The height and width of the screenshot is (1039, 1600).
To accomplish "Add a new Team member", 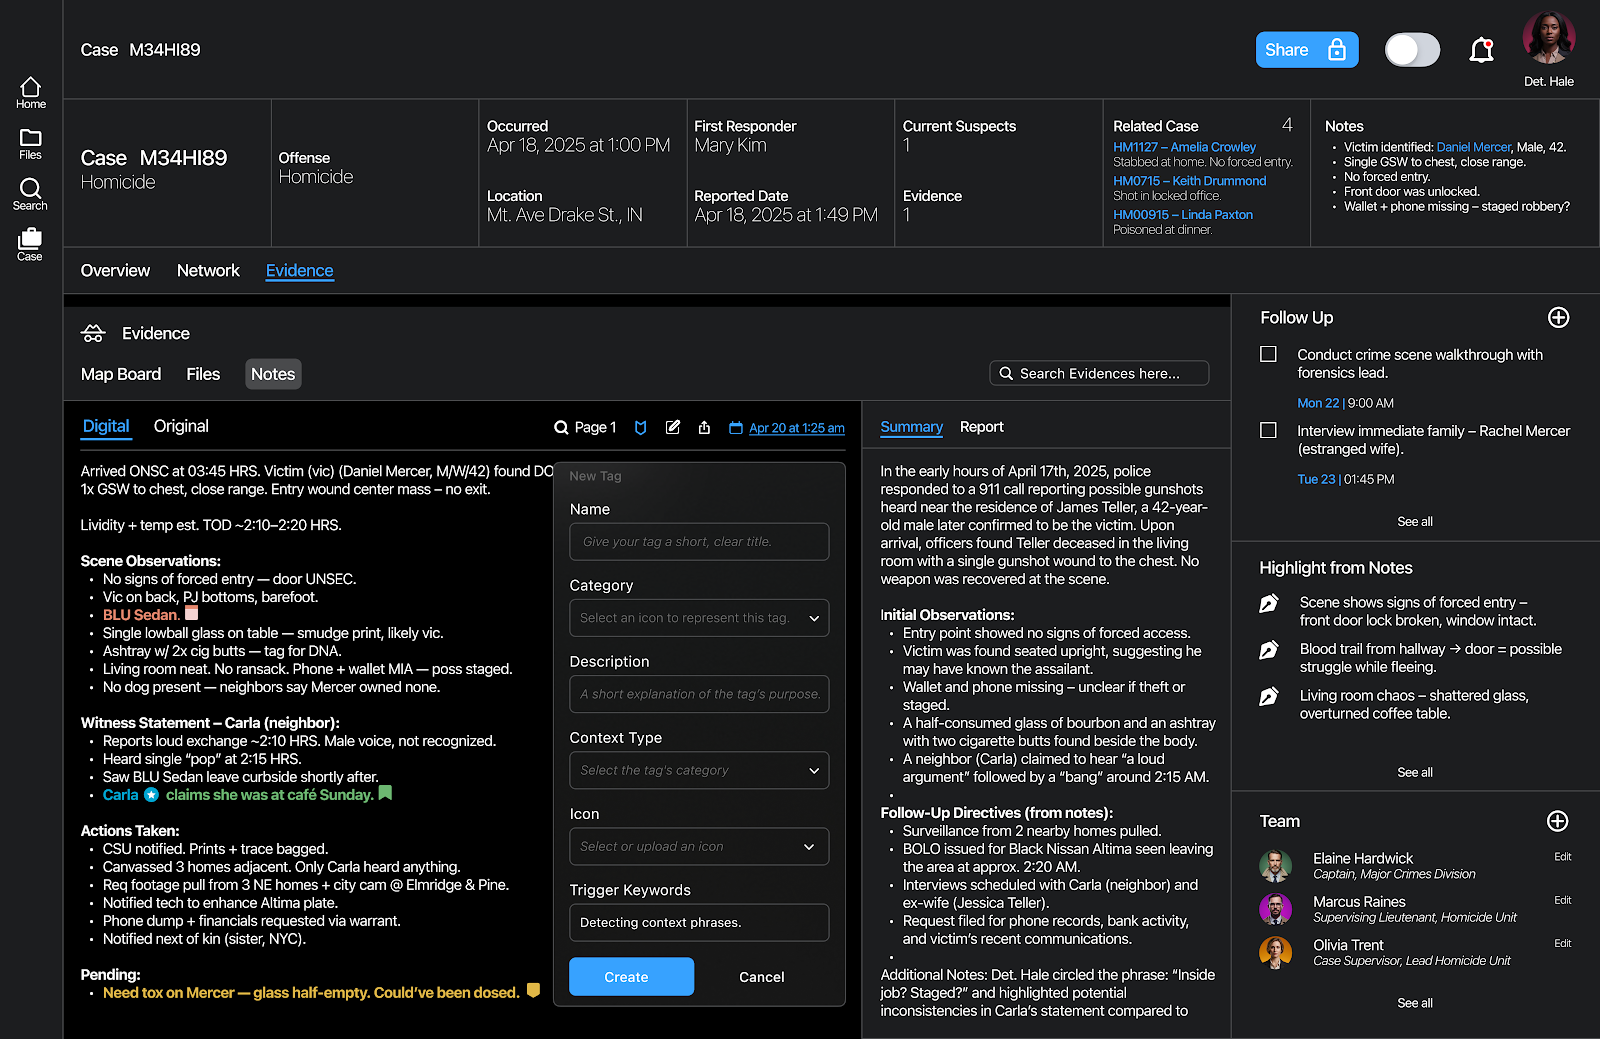I will tap(1557, 821).
